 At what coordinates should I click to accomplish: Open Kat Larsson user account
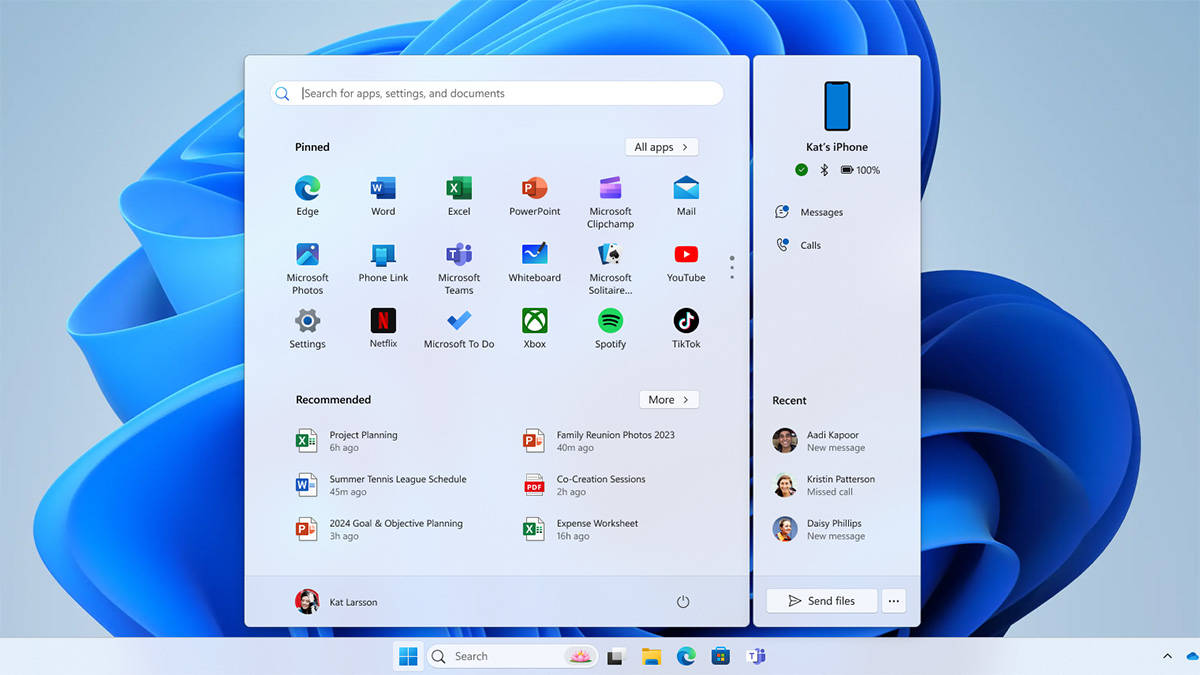click(336, 602)
